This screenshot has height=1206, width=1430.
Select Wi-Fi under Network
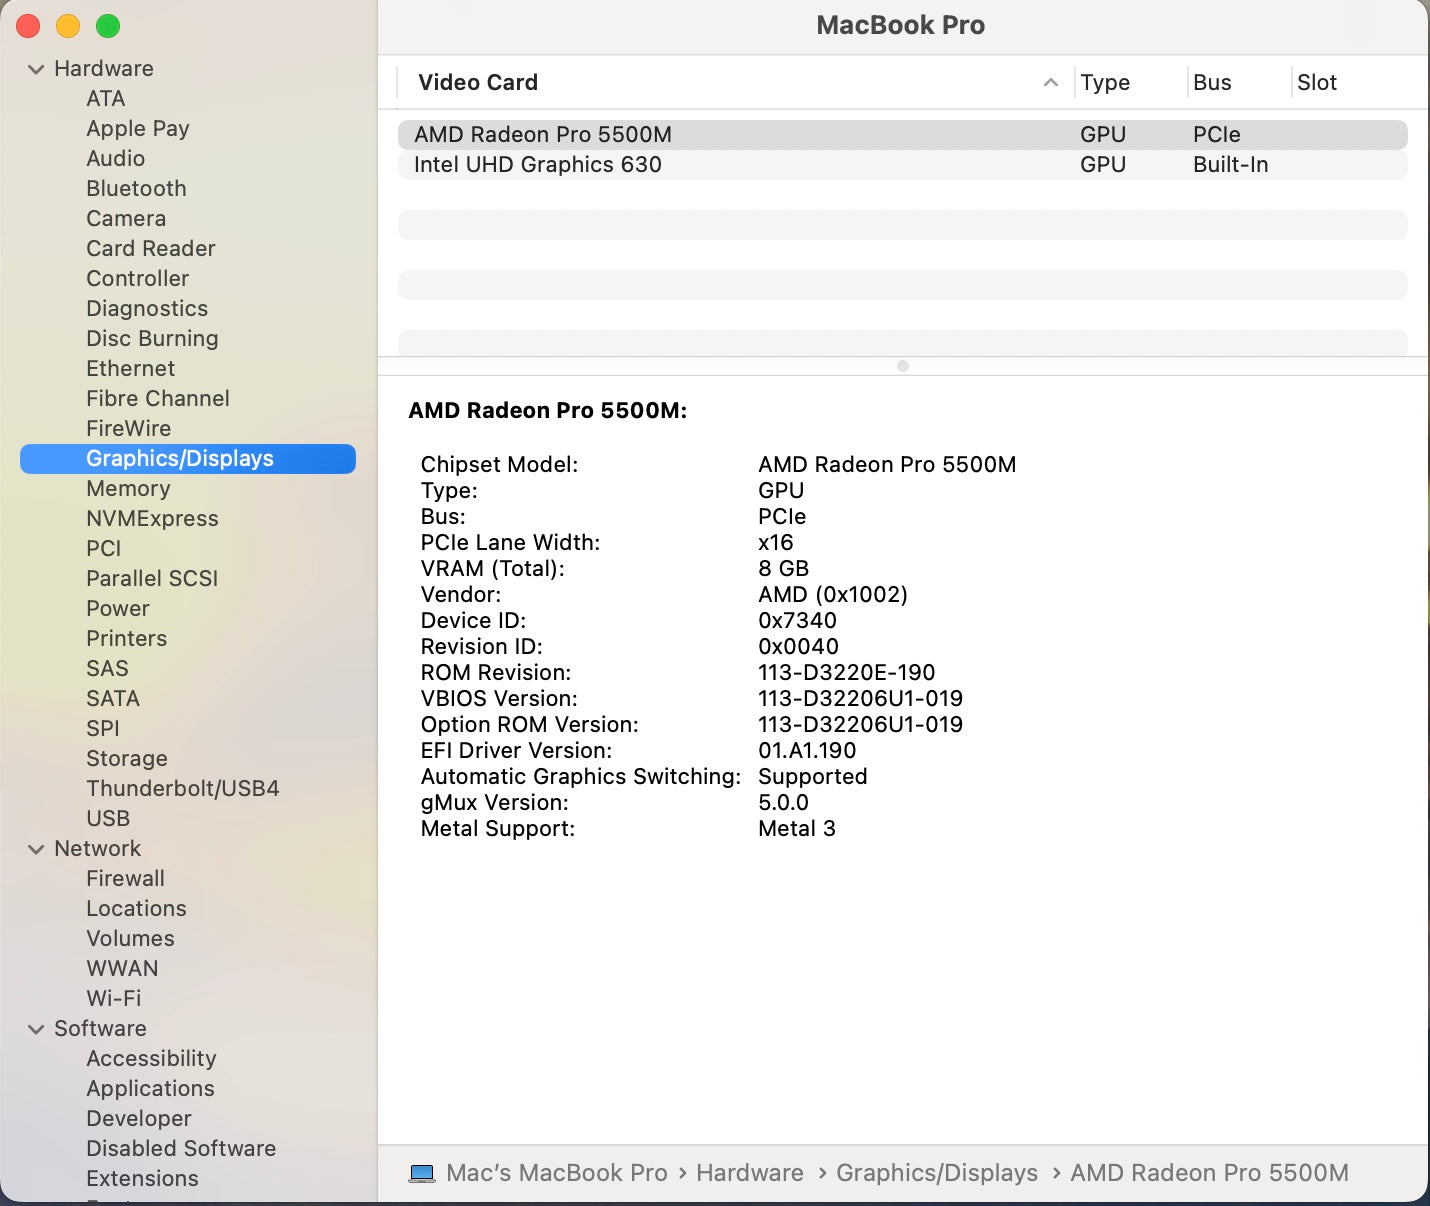(x=113, y=998)
